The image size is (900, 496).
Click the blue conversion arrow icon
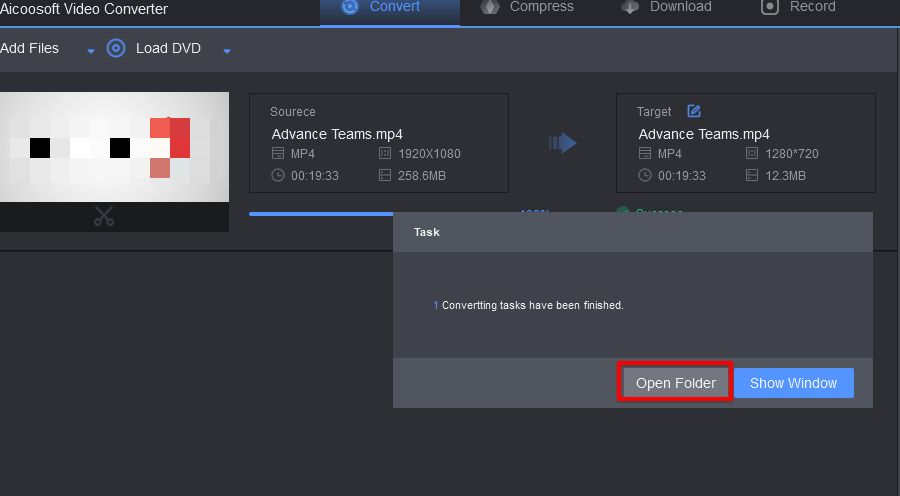click(x=562, y=143)
